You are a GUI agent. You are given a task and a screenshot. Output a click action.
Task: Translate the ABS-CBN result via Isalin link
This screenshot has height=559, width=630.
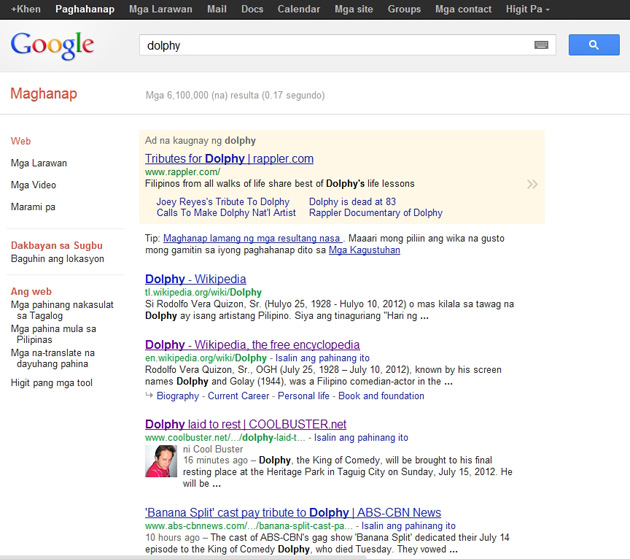(x=408, y=526)
